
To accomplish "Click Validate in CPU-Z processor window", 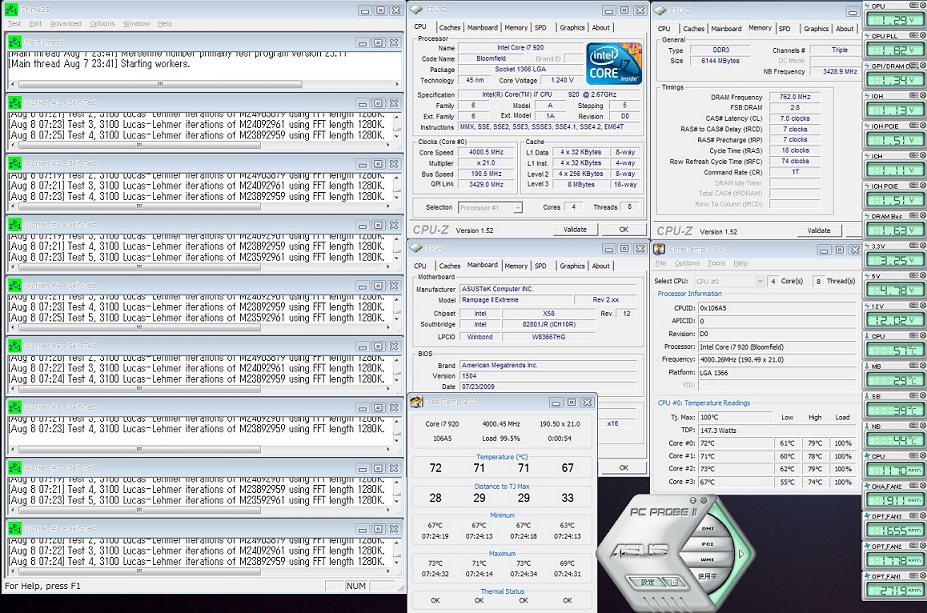I will (574, 229).
